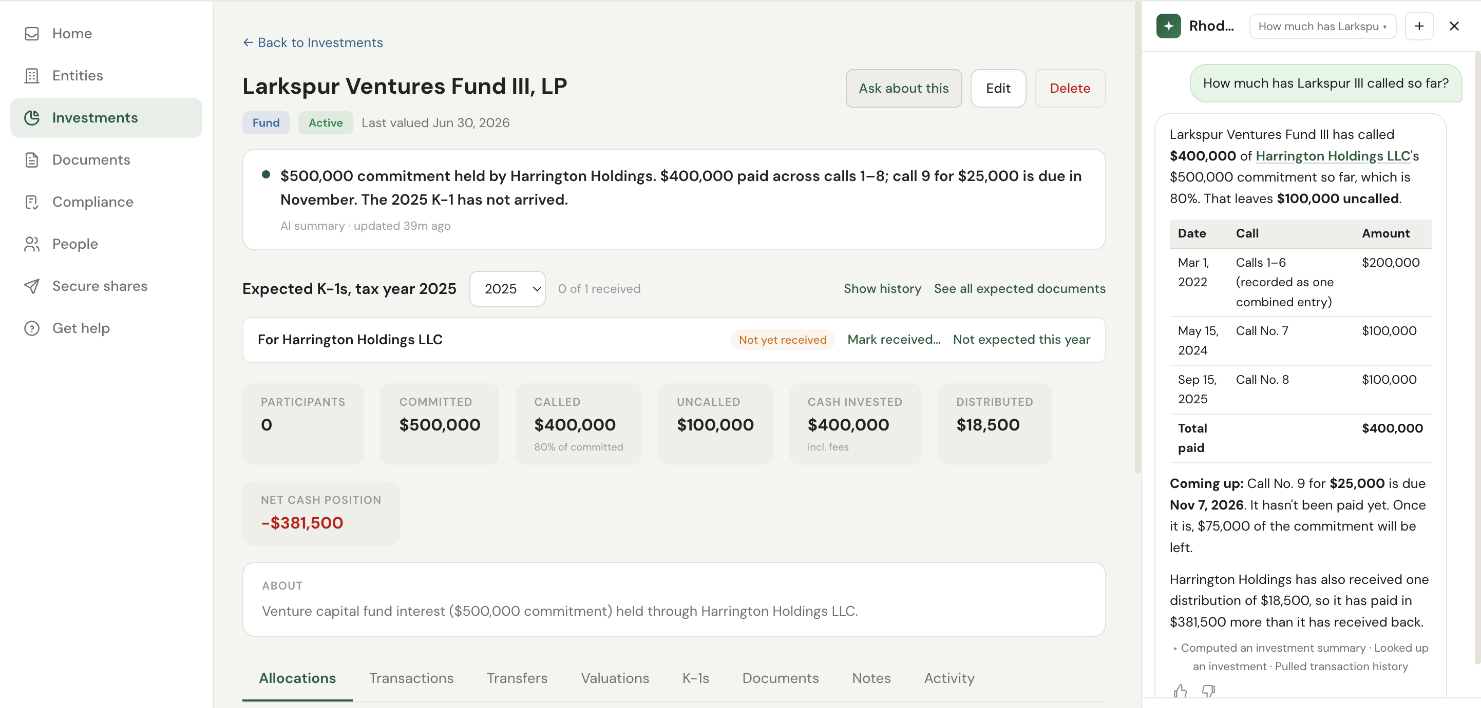This screenshot has height=708, width=1481.
Task: Click the Active status tag
Action: (x=325, y=123)
